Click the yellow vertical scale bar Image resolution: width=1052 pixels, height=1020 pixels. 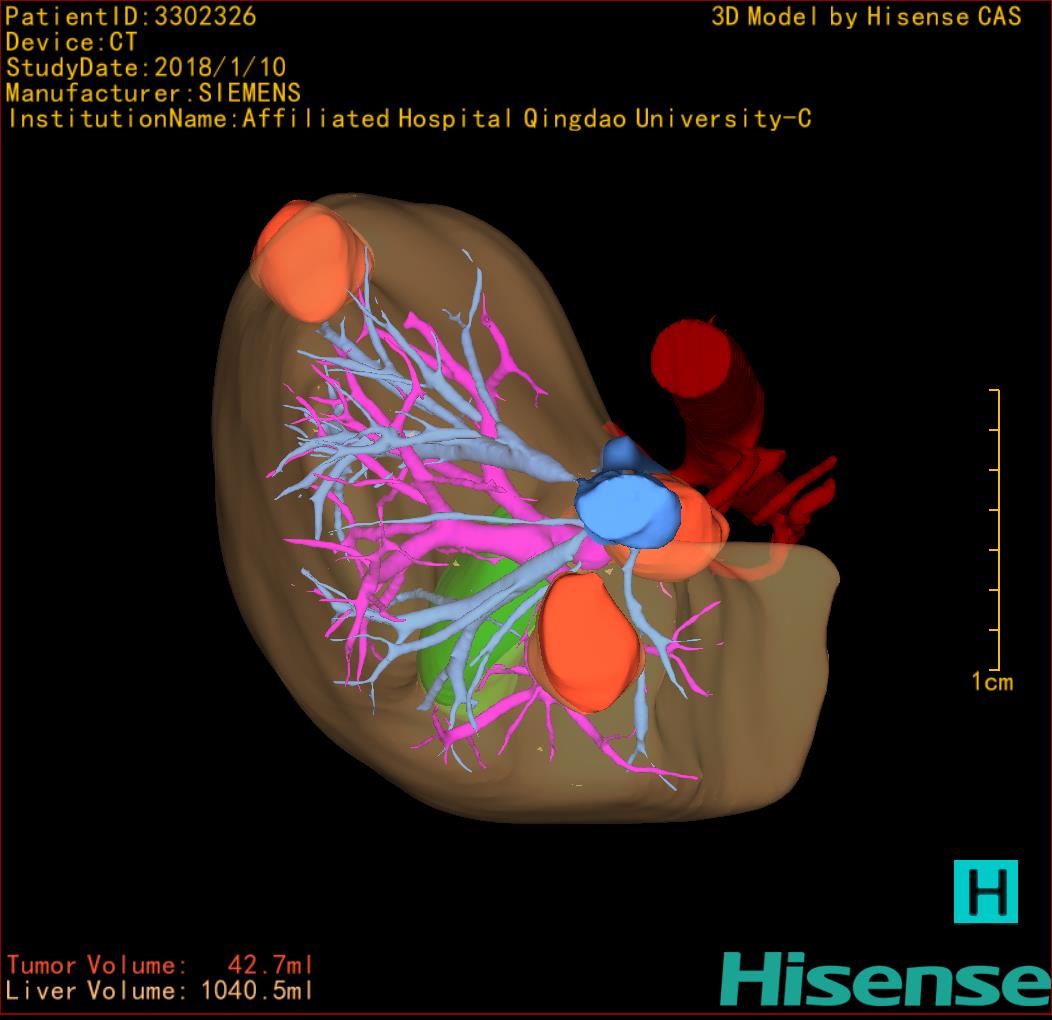click(997, 530)
